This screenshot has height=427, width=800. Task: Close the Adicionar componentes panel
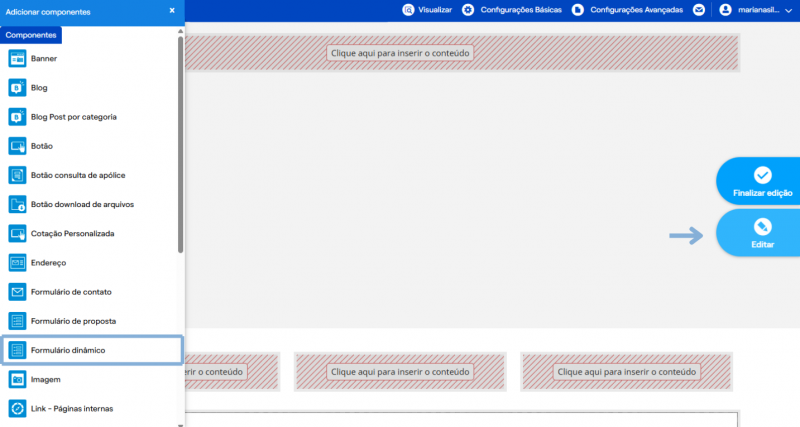pos(172,10)
